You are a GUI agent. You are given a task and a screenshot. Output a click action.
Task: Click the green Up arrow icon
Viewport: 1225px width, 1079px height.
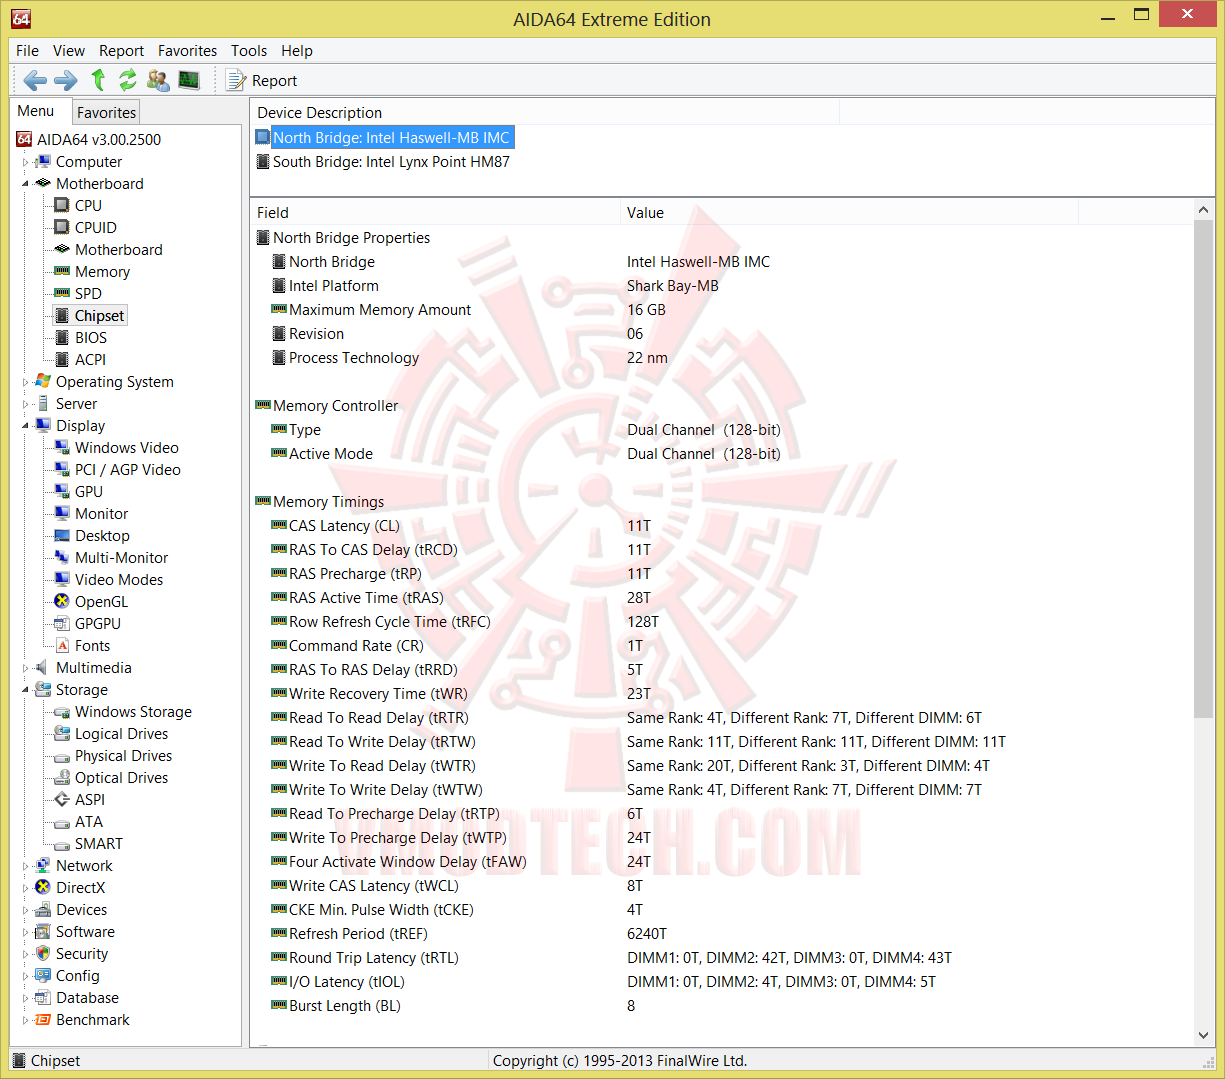(98, 80)
